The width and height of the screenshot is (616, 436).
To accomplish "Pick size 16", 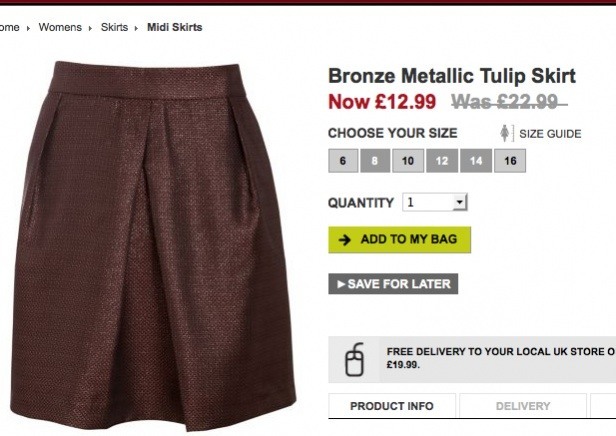I will (510, 160).
